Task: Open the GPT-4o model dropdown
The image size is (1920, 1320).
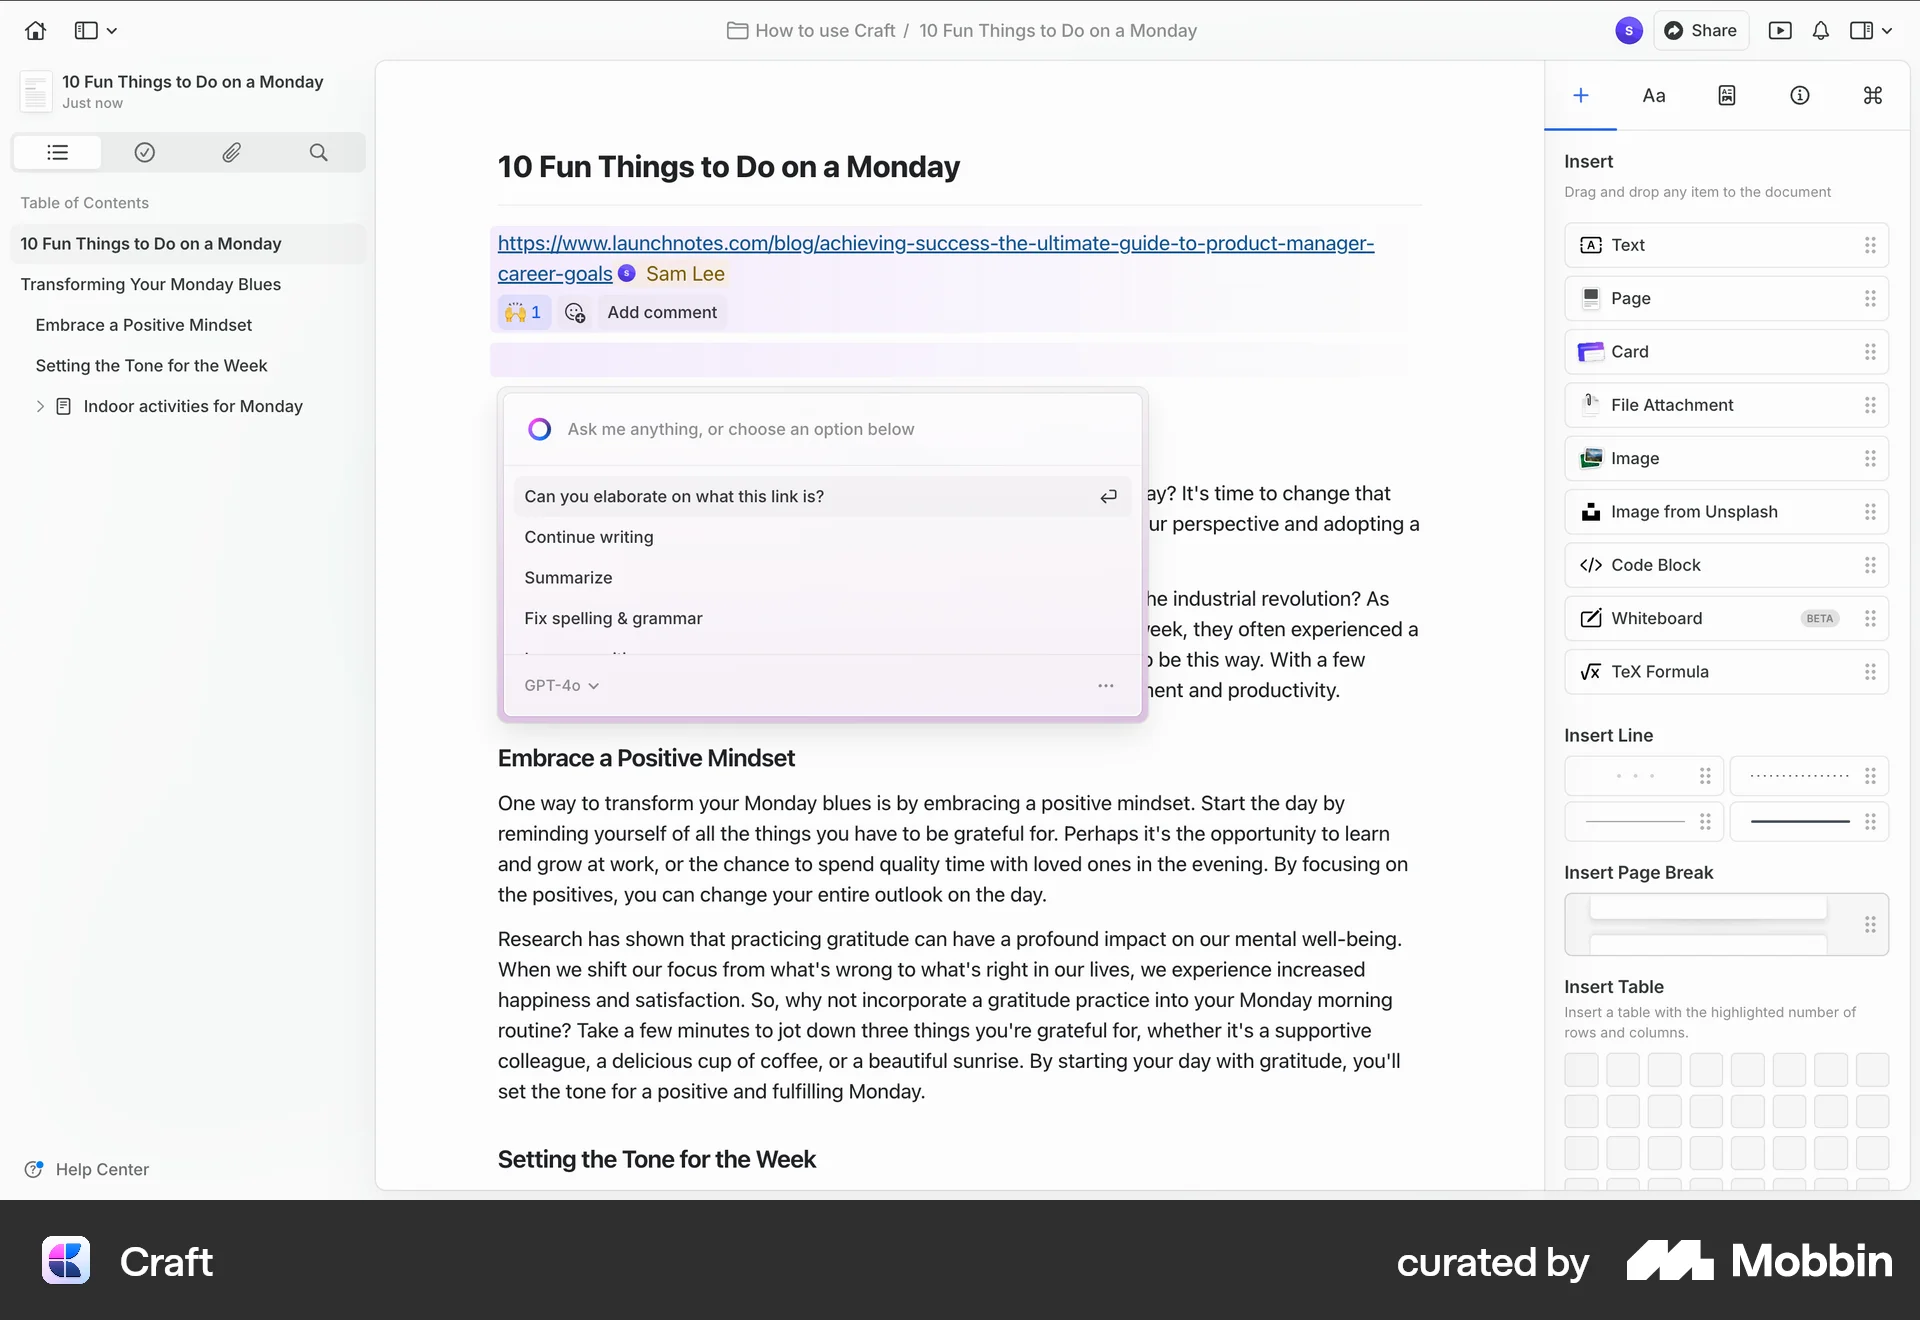Action: click(x=560, y=686)
